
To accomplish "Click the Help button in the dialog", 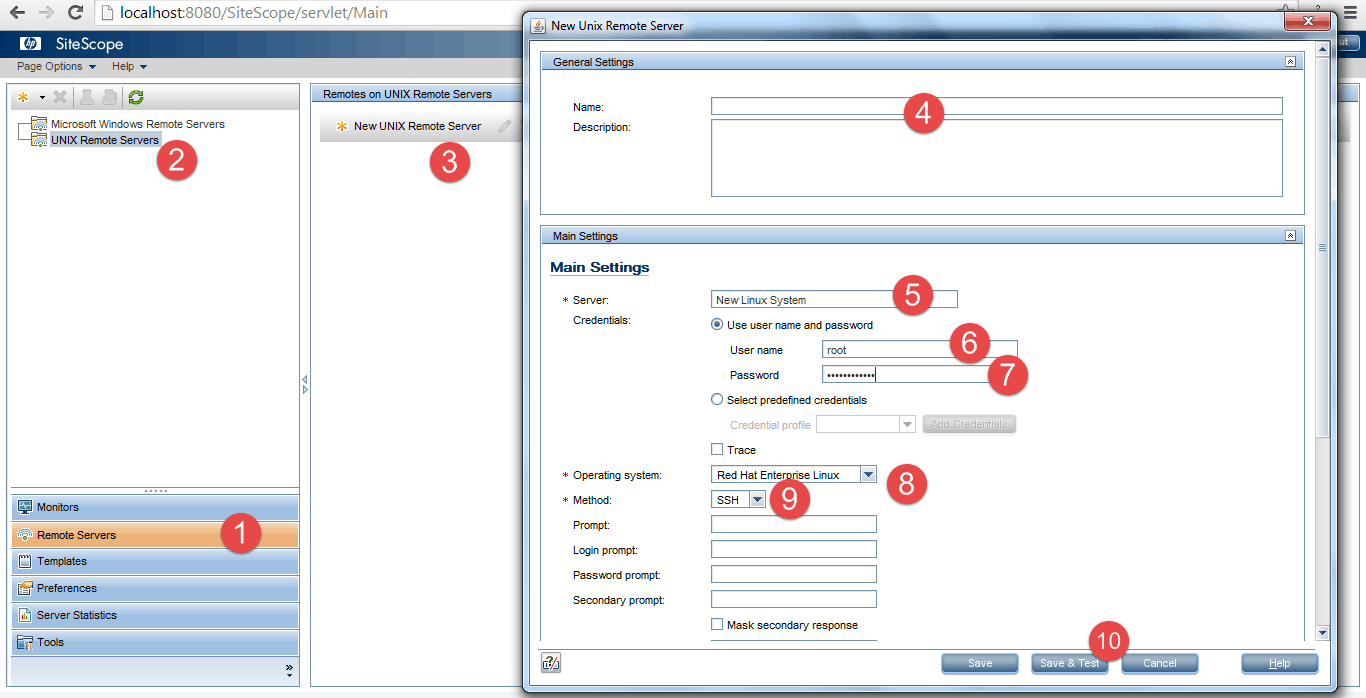I will 1279,663.
